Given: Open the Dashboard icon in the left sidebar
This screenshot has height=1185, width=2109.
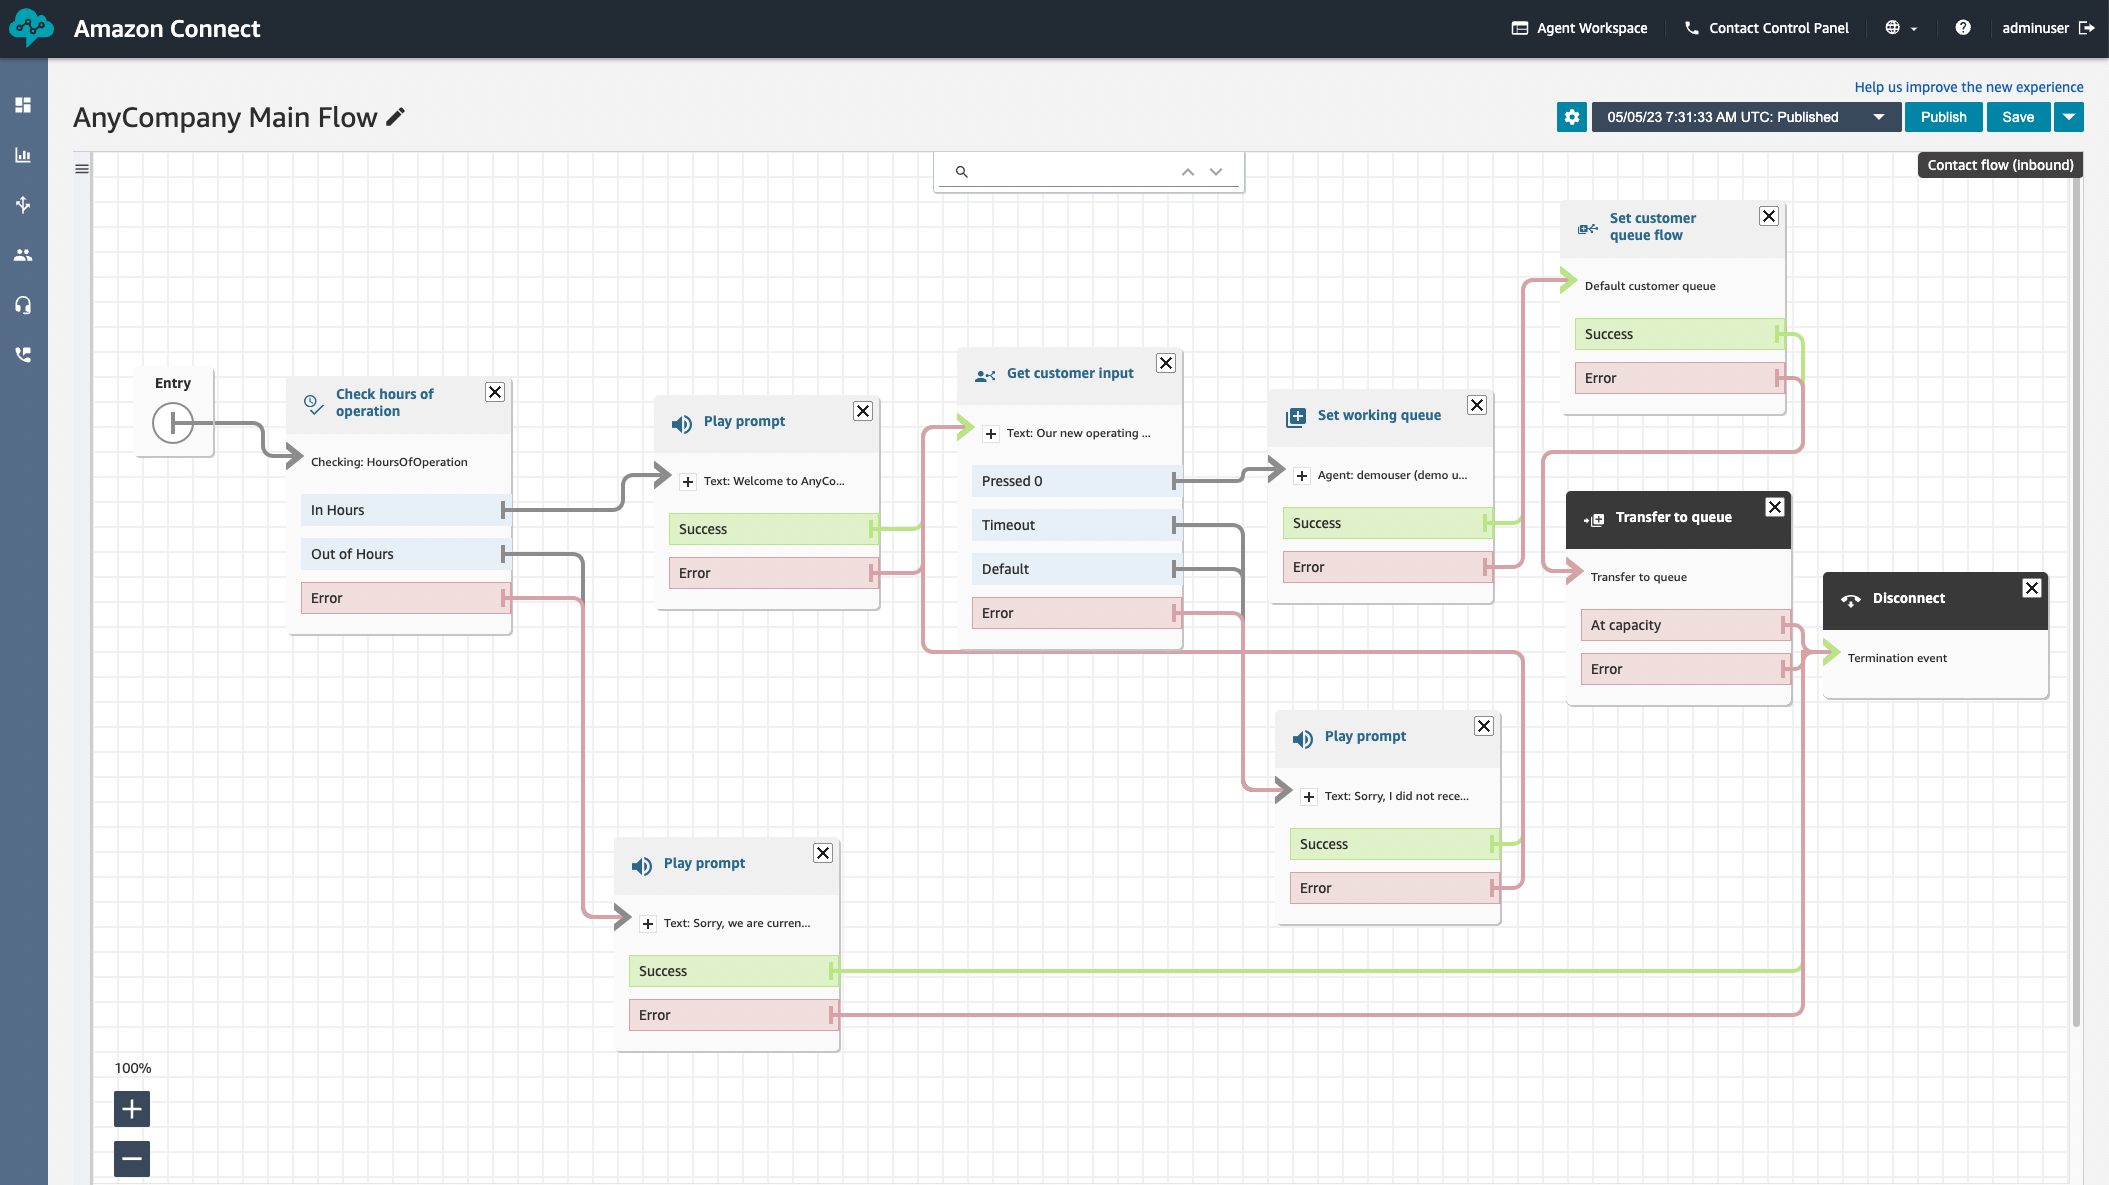Looking at the screenshot, I should pos(23,105).
